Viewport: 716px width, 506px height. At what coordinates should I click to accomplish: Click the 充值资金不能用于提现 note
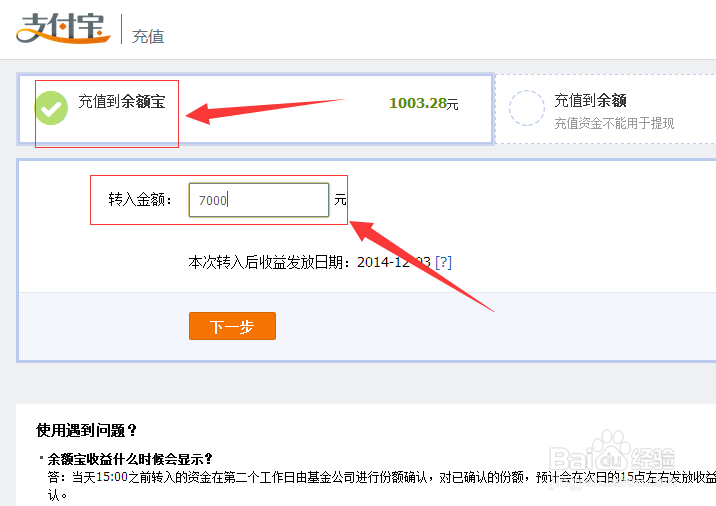tap(614, 123)
